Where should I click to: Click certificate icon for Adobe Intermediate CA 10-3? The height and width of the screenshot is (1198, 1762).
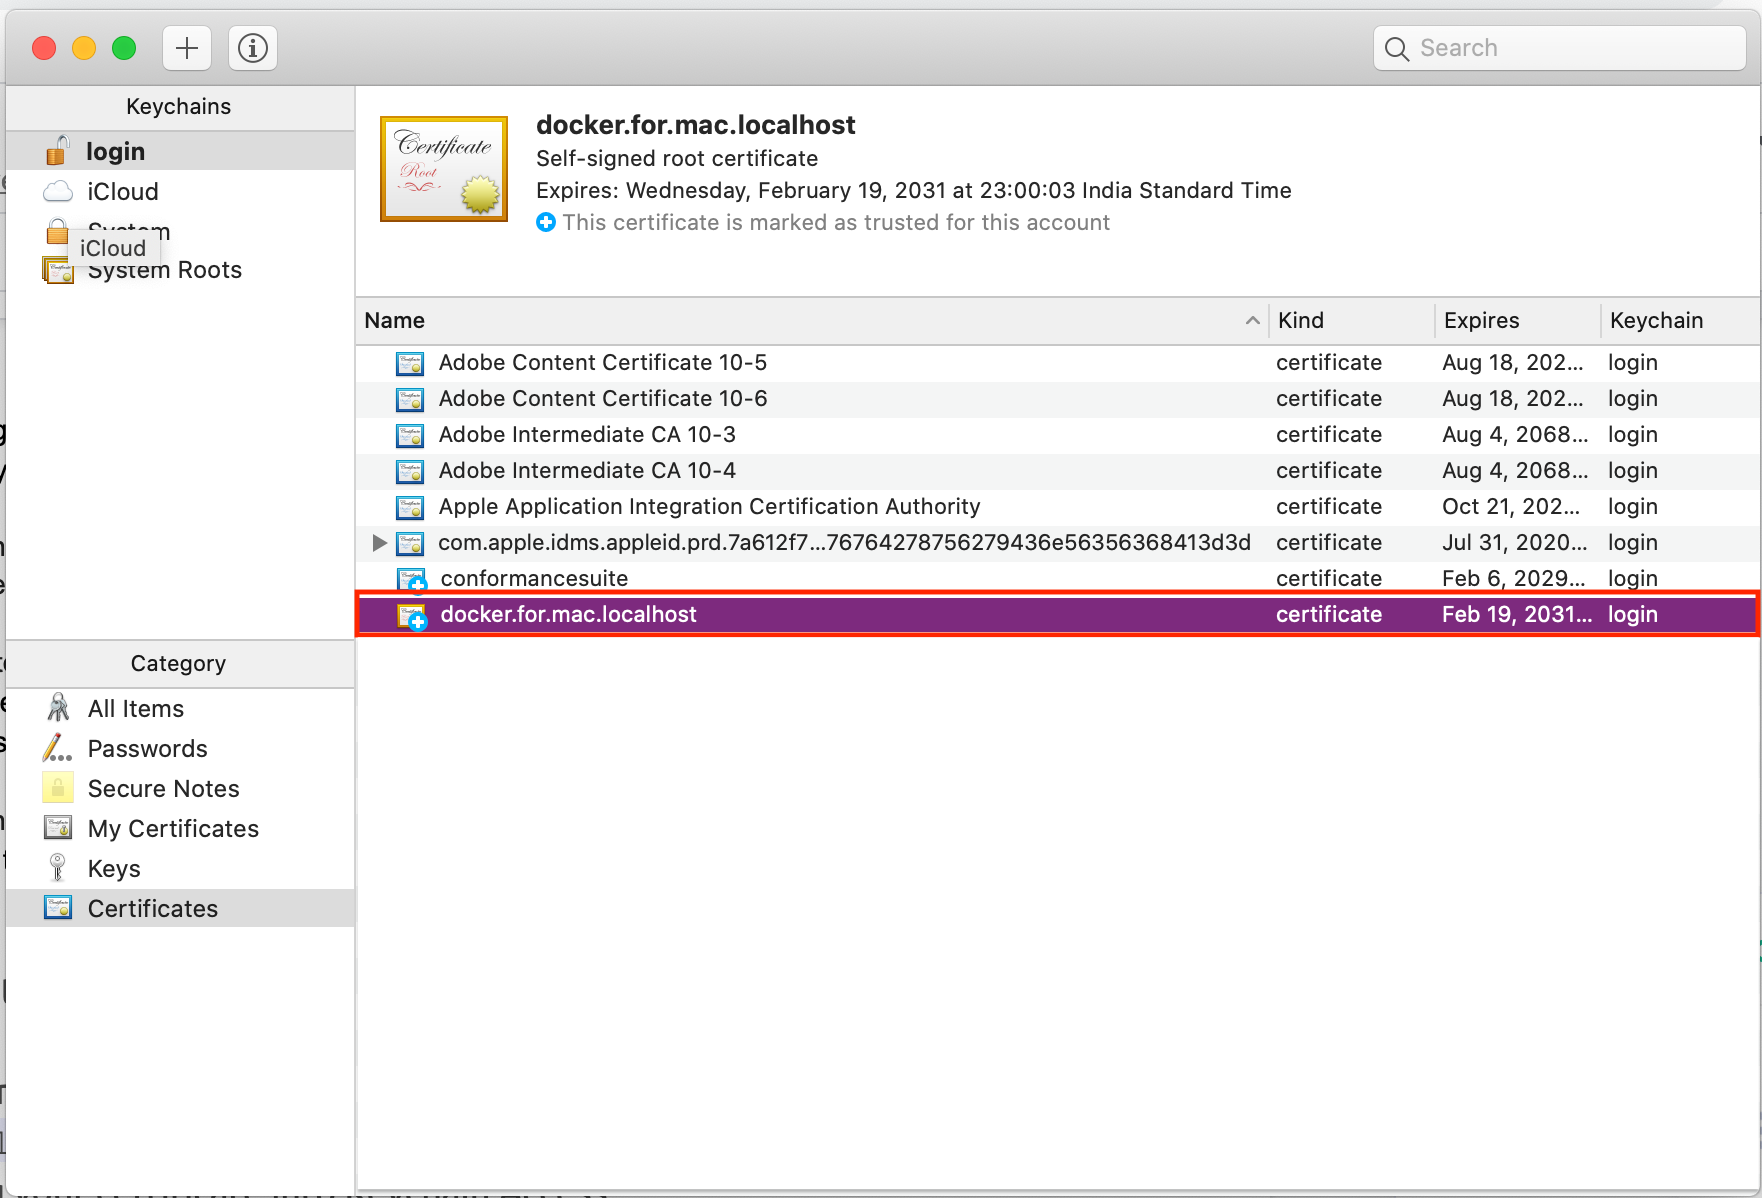coord(410,435)
